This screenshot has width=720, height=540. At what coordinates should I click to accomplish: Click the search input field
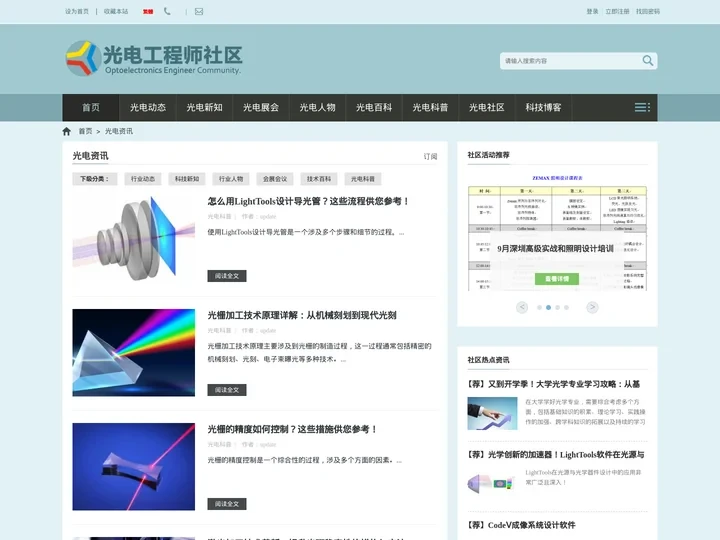click(x=569, y=61)
